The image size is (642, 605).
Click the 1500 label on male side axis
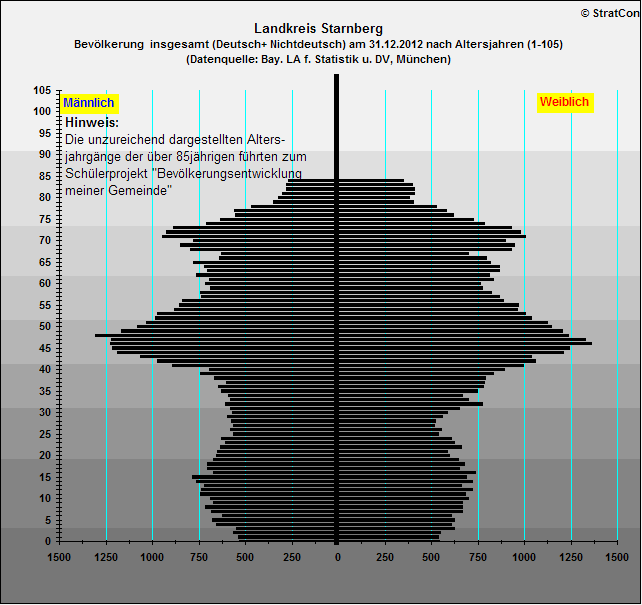pyautogui.click(x=60, y=556)
